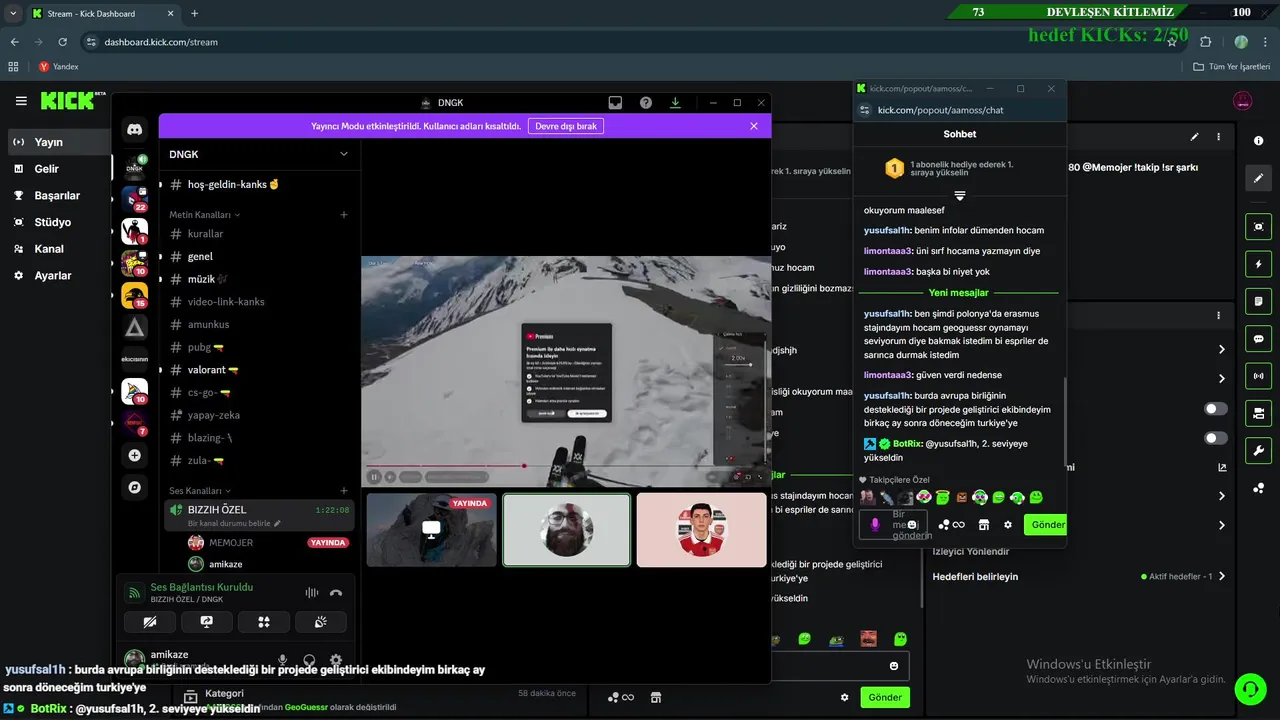Click wrench tools icon in Kick right toolbar
This screenshot has height=720, width=1280.
1259,450
